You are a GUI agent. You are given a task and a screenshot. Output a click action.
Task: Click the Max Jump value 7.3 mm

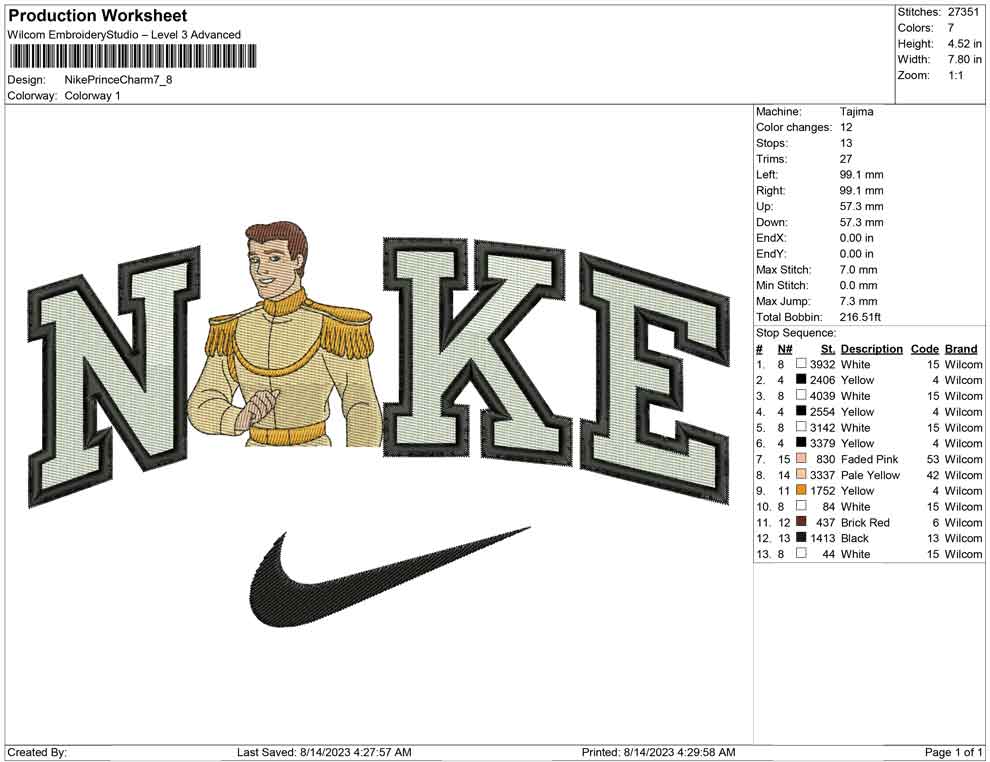coord(858,301)
